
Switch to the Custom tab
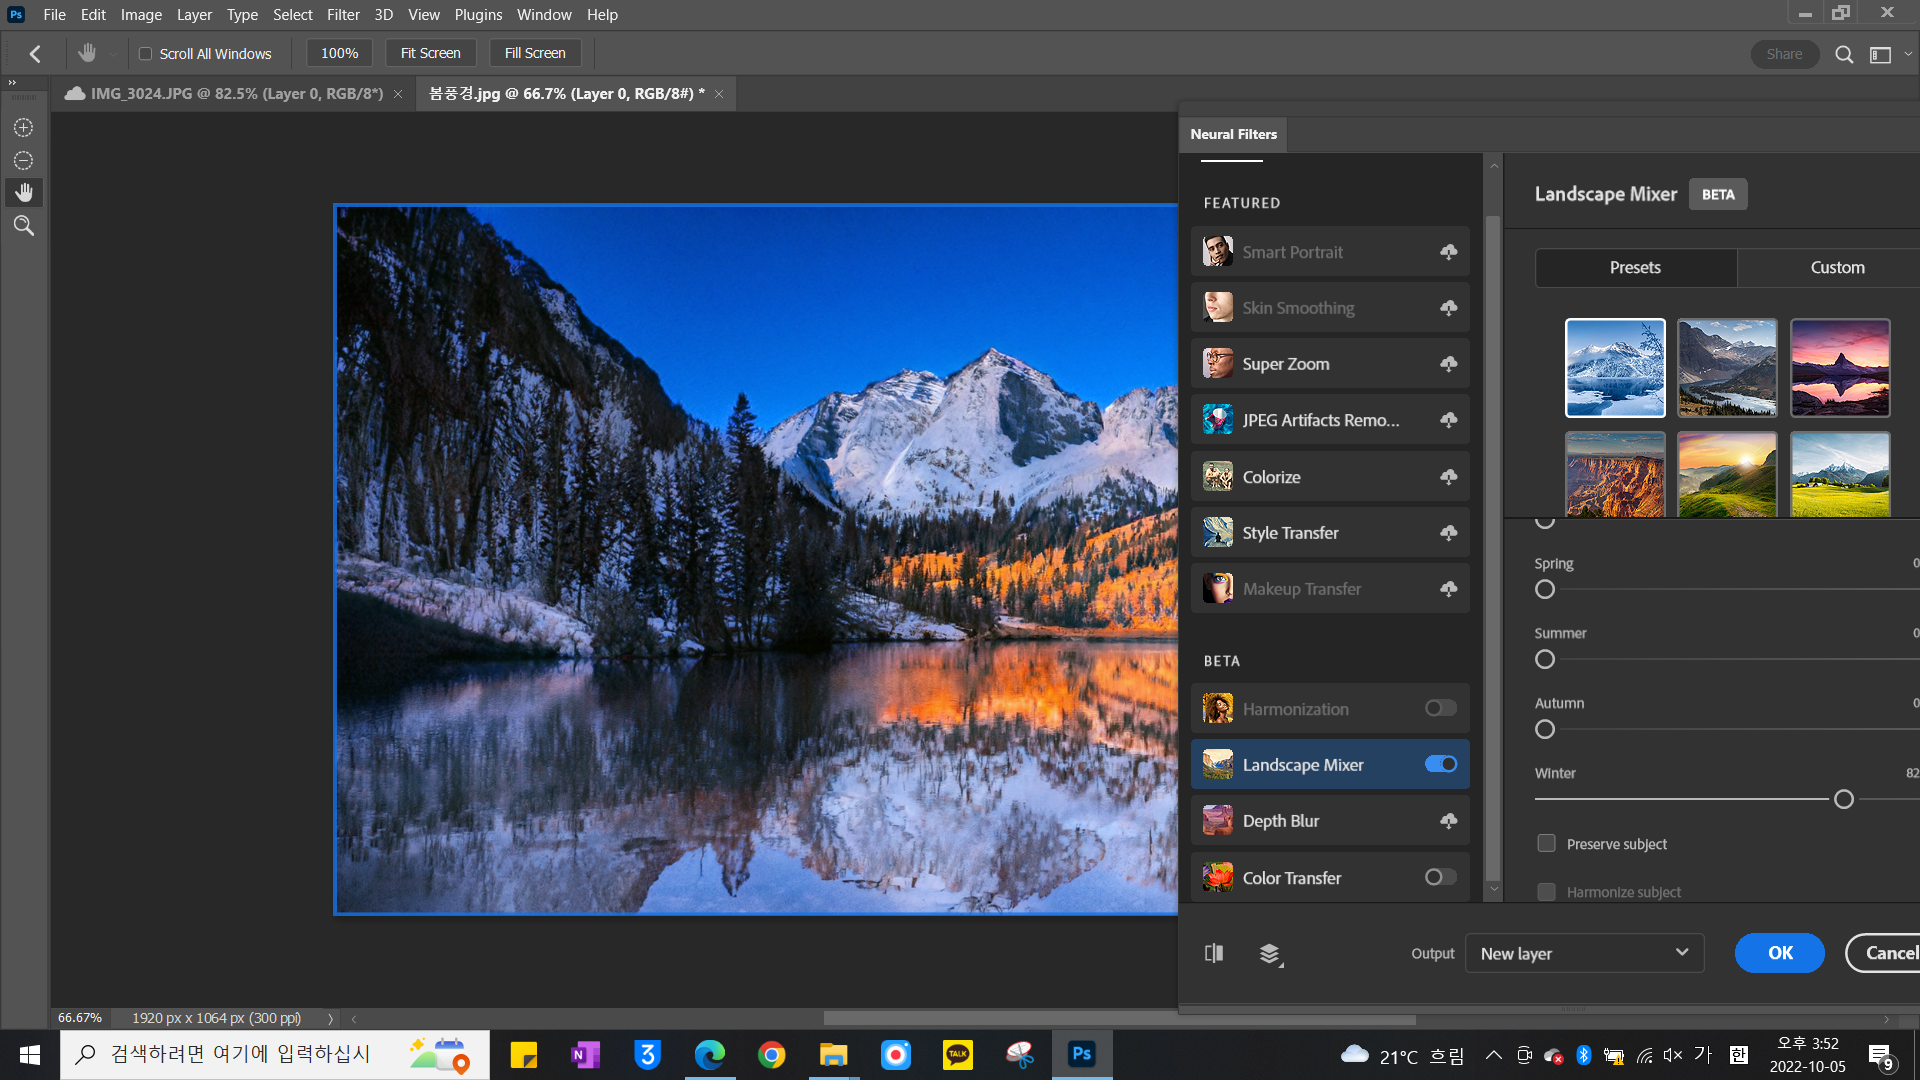1837,268
